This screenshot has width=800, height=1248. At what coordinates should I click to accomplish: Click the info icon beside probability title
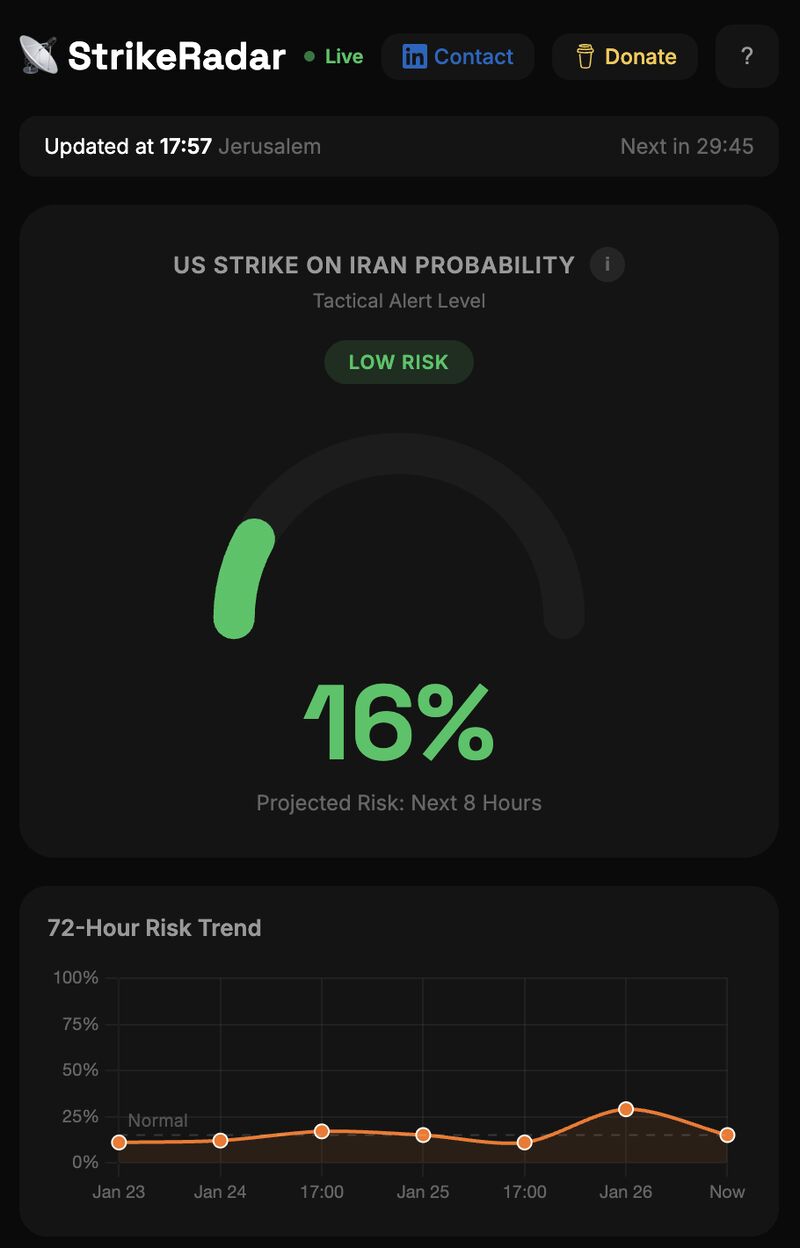(x=607, y=265)
